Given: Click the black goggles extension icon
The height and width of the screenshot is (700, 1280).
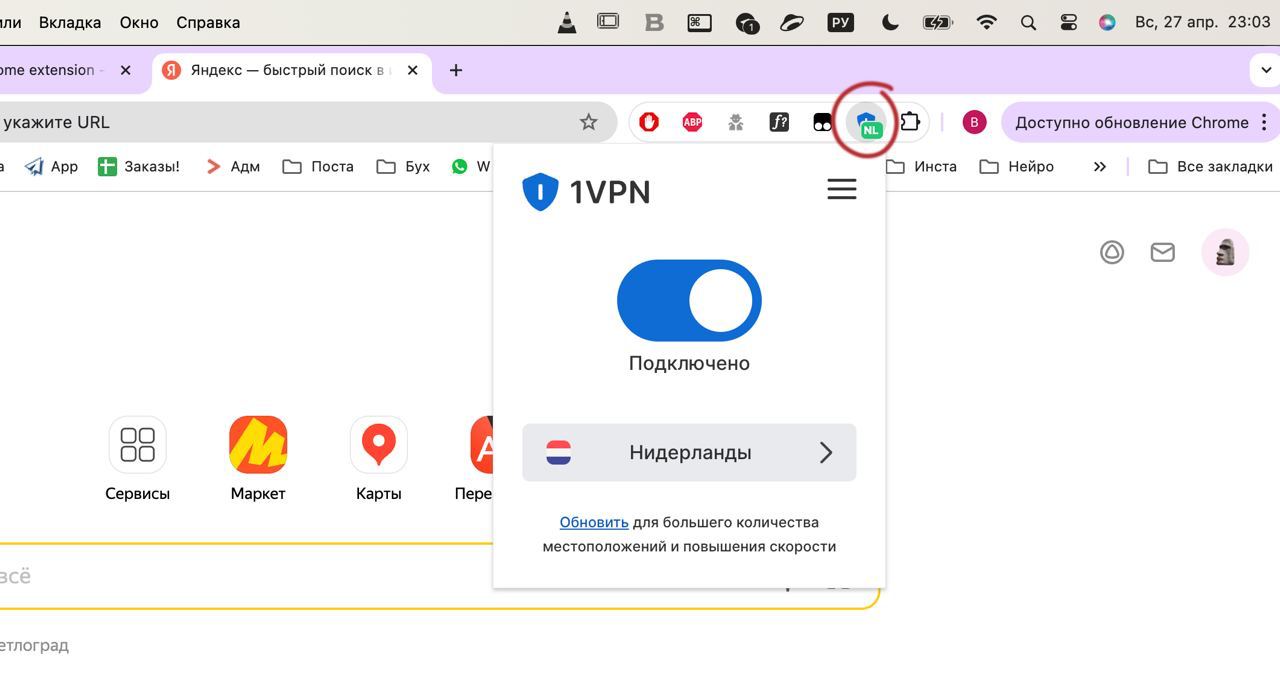Looking at the screenshot, I should point(822,122).
